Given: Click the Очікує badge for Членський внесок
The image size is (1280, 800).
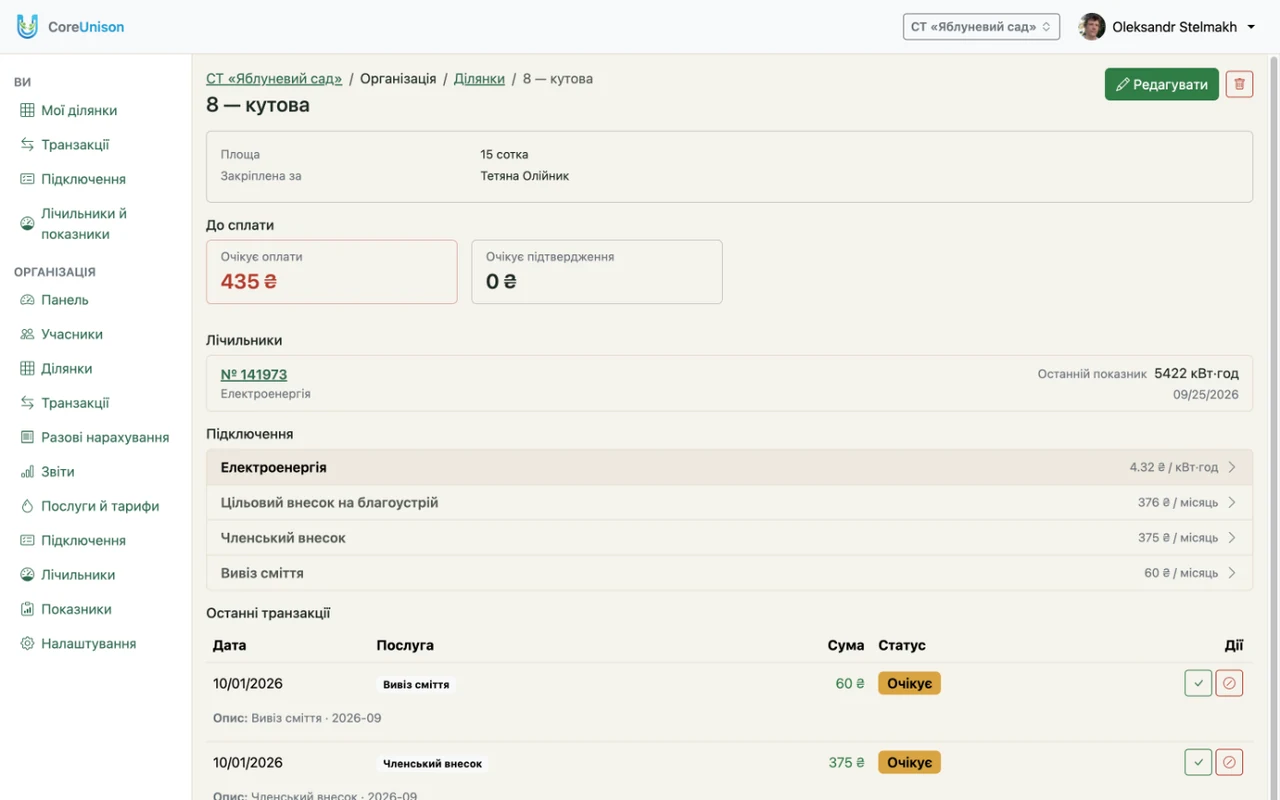Looking at the screenshot, I should 909,762.
